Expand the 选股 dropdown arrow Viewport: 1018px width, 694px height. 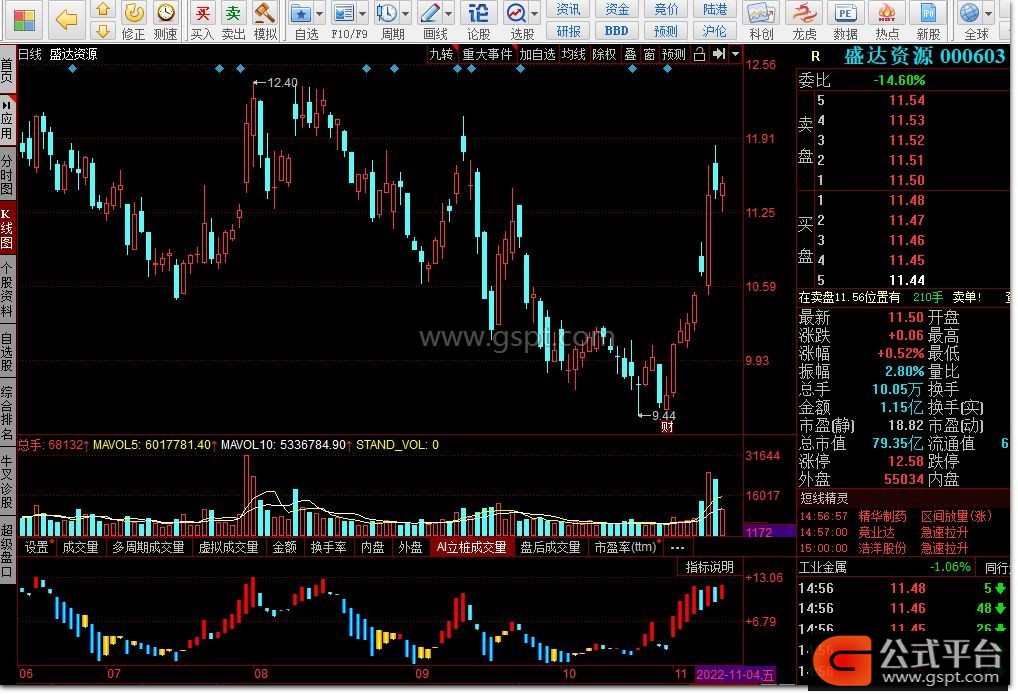[535, 14]
